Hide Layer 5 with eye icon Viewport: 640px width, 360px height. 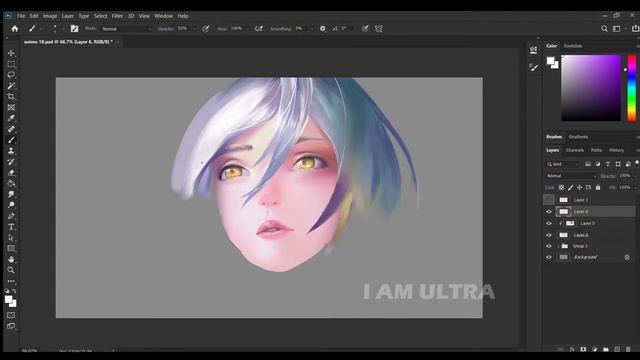(549, 224)
